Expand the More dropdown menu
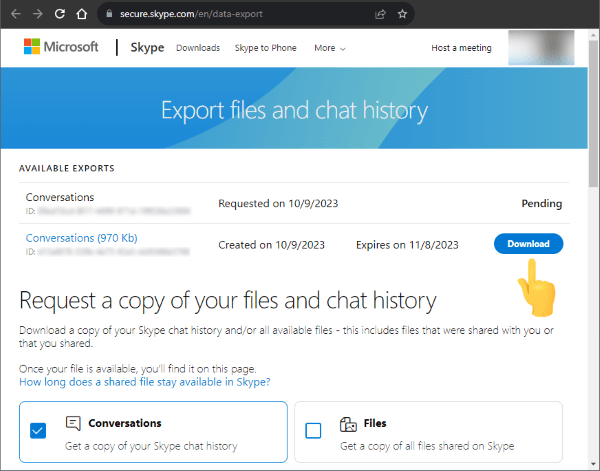 pos(330,48)
